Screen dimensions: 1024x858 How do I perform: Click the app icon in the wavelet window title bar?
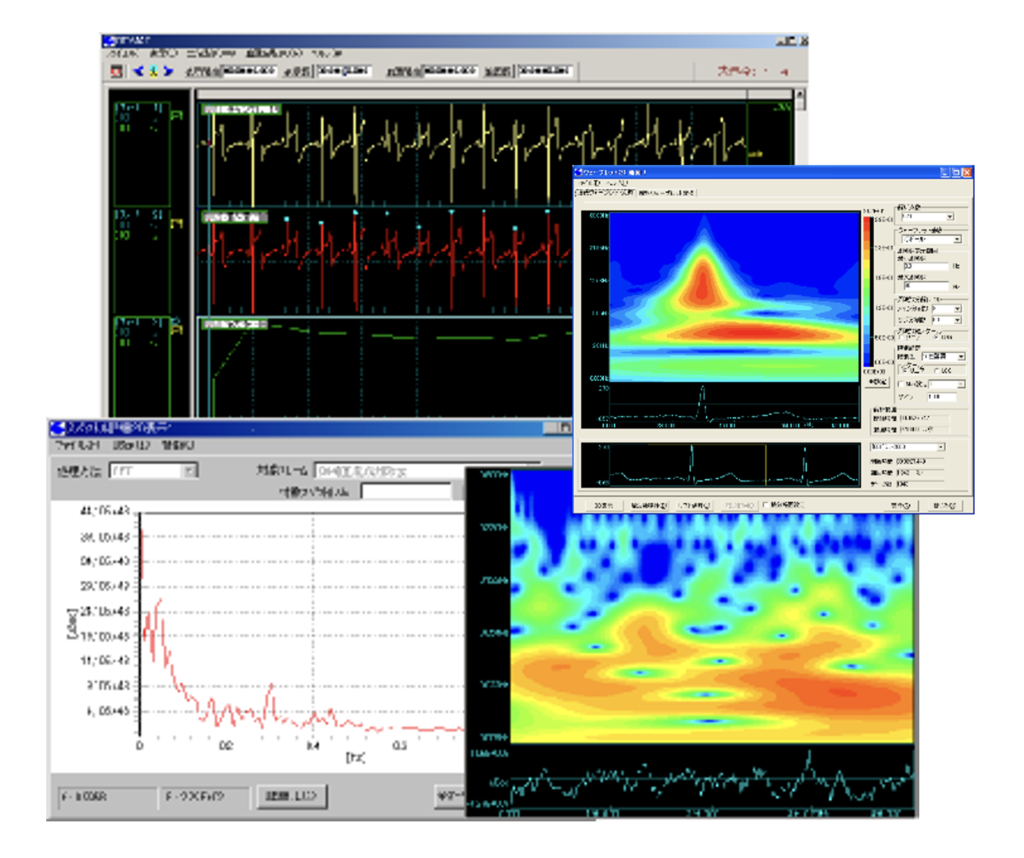578,172
